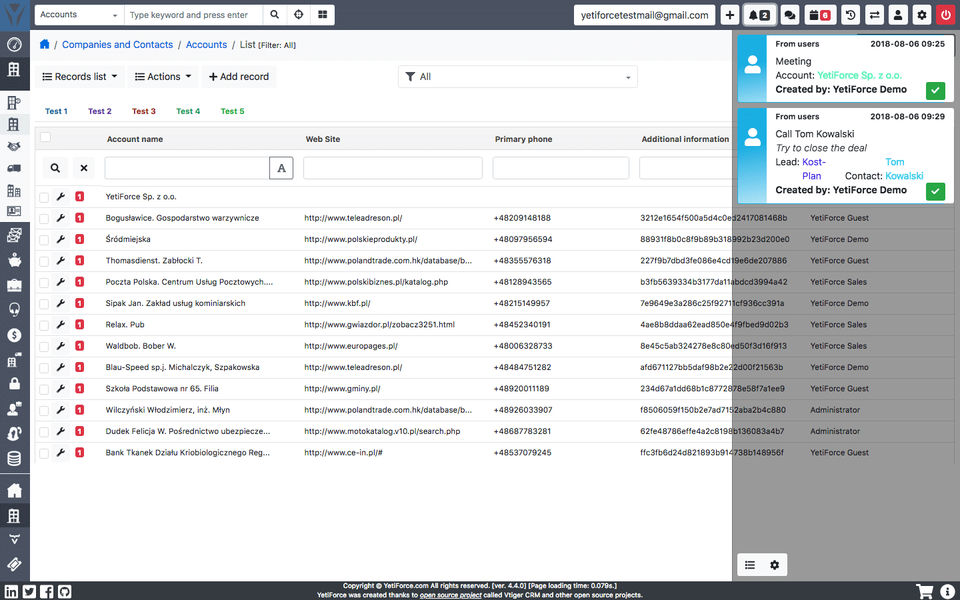
Task: Open dashboard gauge icon in sidebar
Action: point(14,44)
